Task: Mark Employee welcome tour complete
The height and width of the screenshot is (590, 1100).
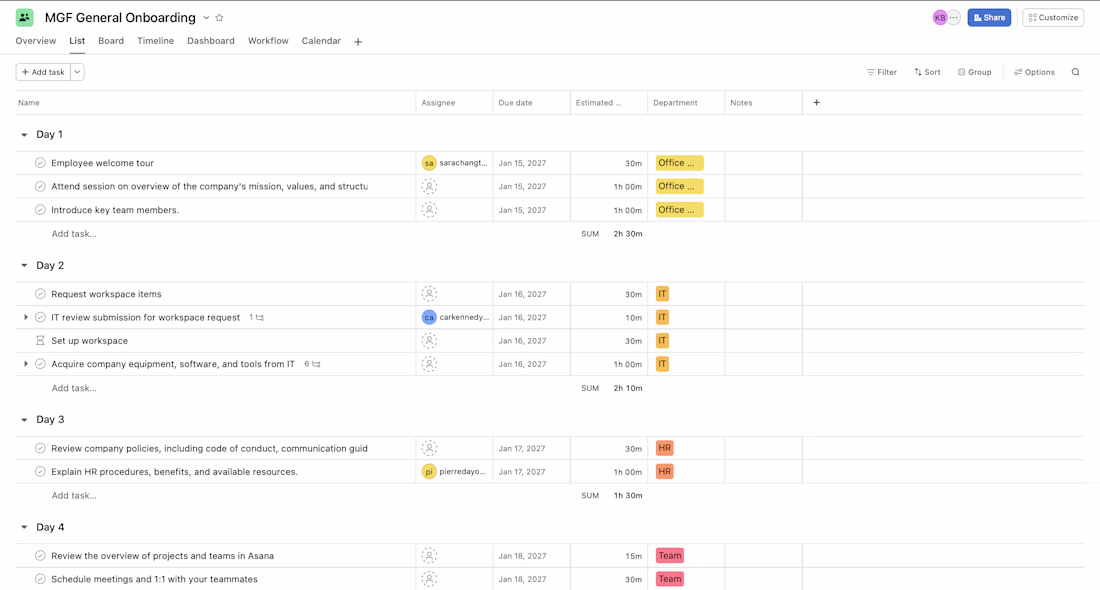Action: [x=40, y=163]
